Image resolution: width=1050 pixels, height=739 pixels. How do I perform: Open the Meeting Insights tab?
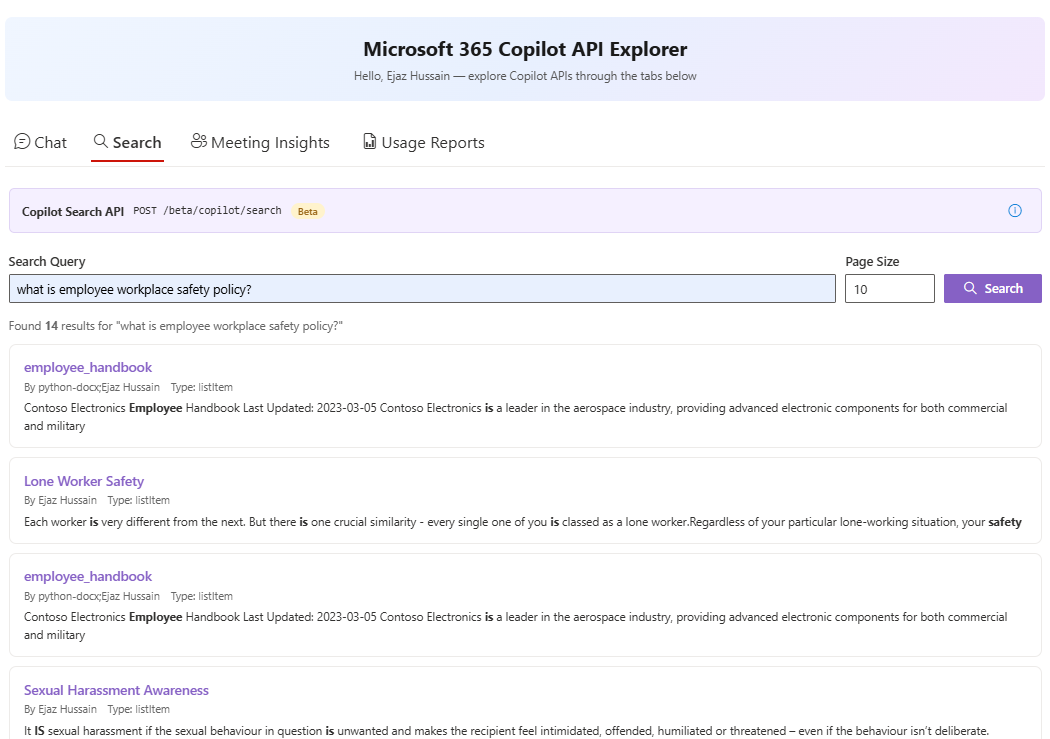[x=260, y=141]
